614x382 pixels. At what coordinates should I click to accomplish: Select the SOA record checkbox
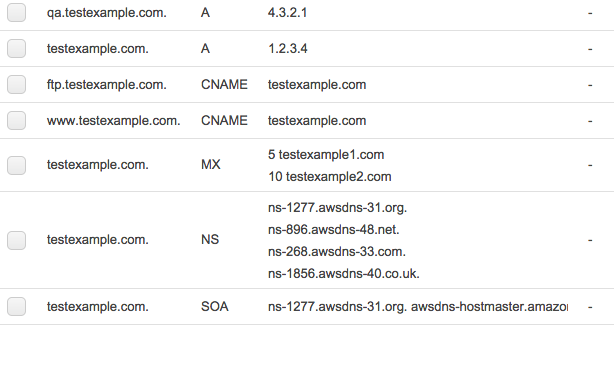pyautogui.click(x=16, y=306)
